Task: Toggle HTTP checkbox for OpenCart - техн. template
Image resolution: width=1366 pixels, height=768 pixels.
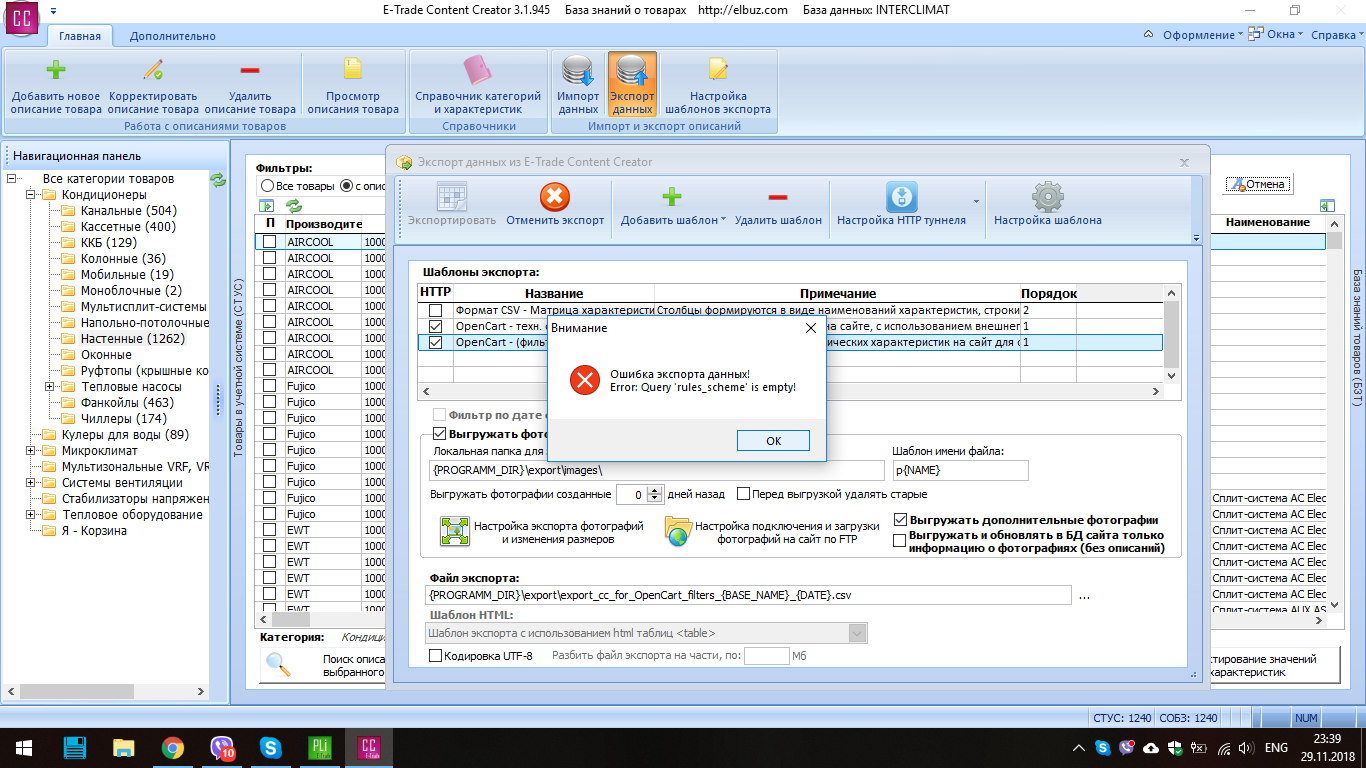Action: click(x=435, y=326)
